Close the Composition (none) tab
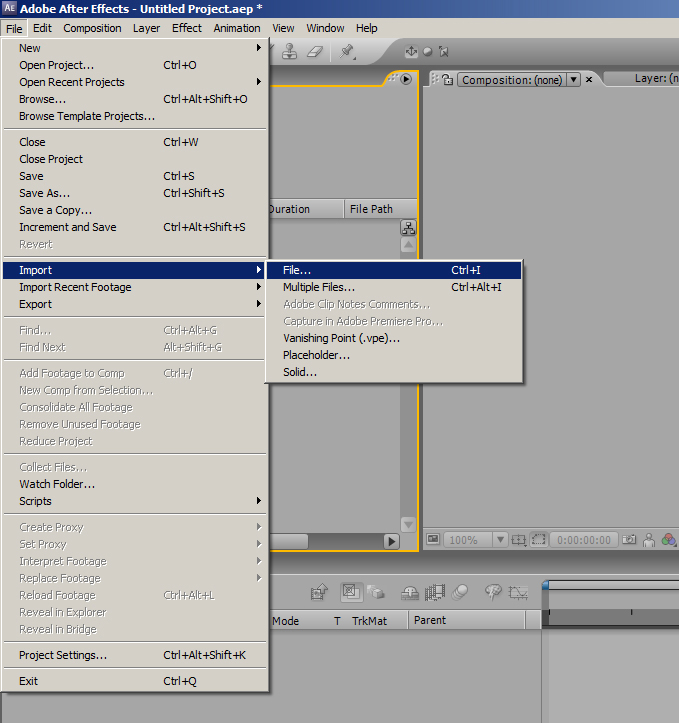This screenshot has width=679, height=723. 589,79
